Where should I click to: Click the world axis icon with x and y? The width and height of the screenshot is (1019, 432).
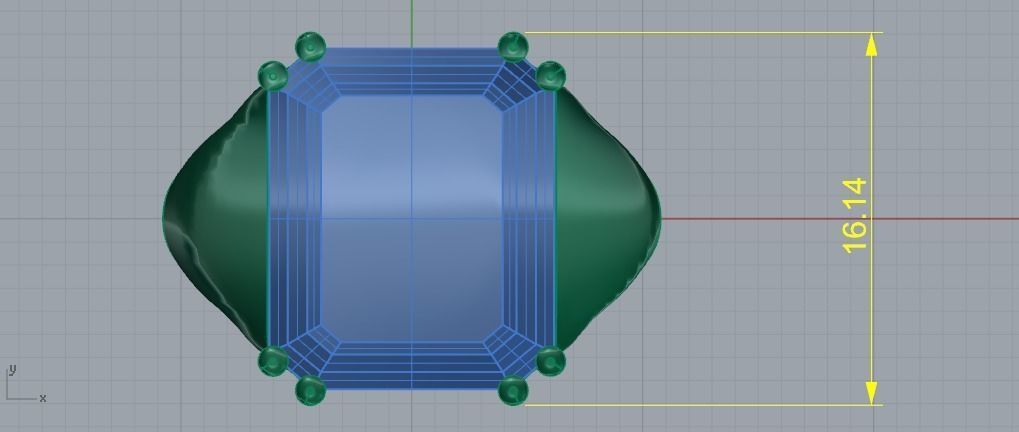pyautogui.click(x=26, y=384)
